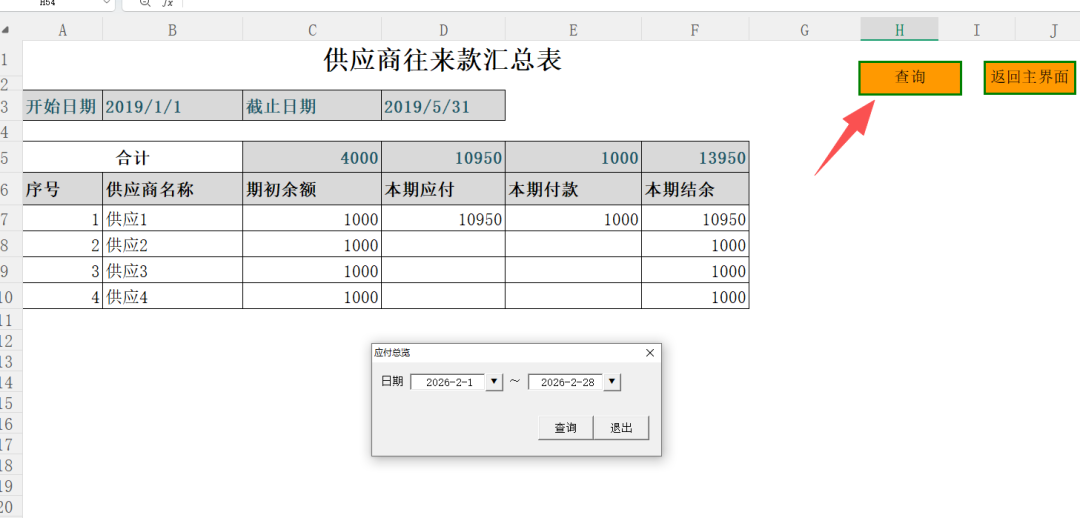The height and width of the screenshot is (518, 1080).
Task: Open the start date dropdown in dialog
Action: click(x=494, y=382)
